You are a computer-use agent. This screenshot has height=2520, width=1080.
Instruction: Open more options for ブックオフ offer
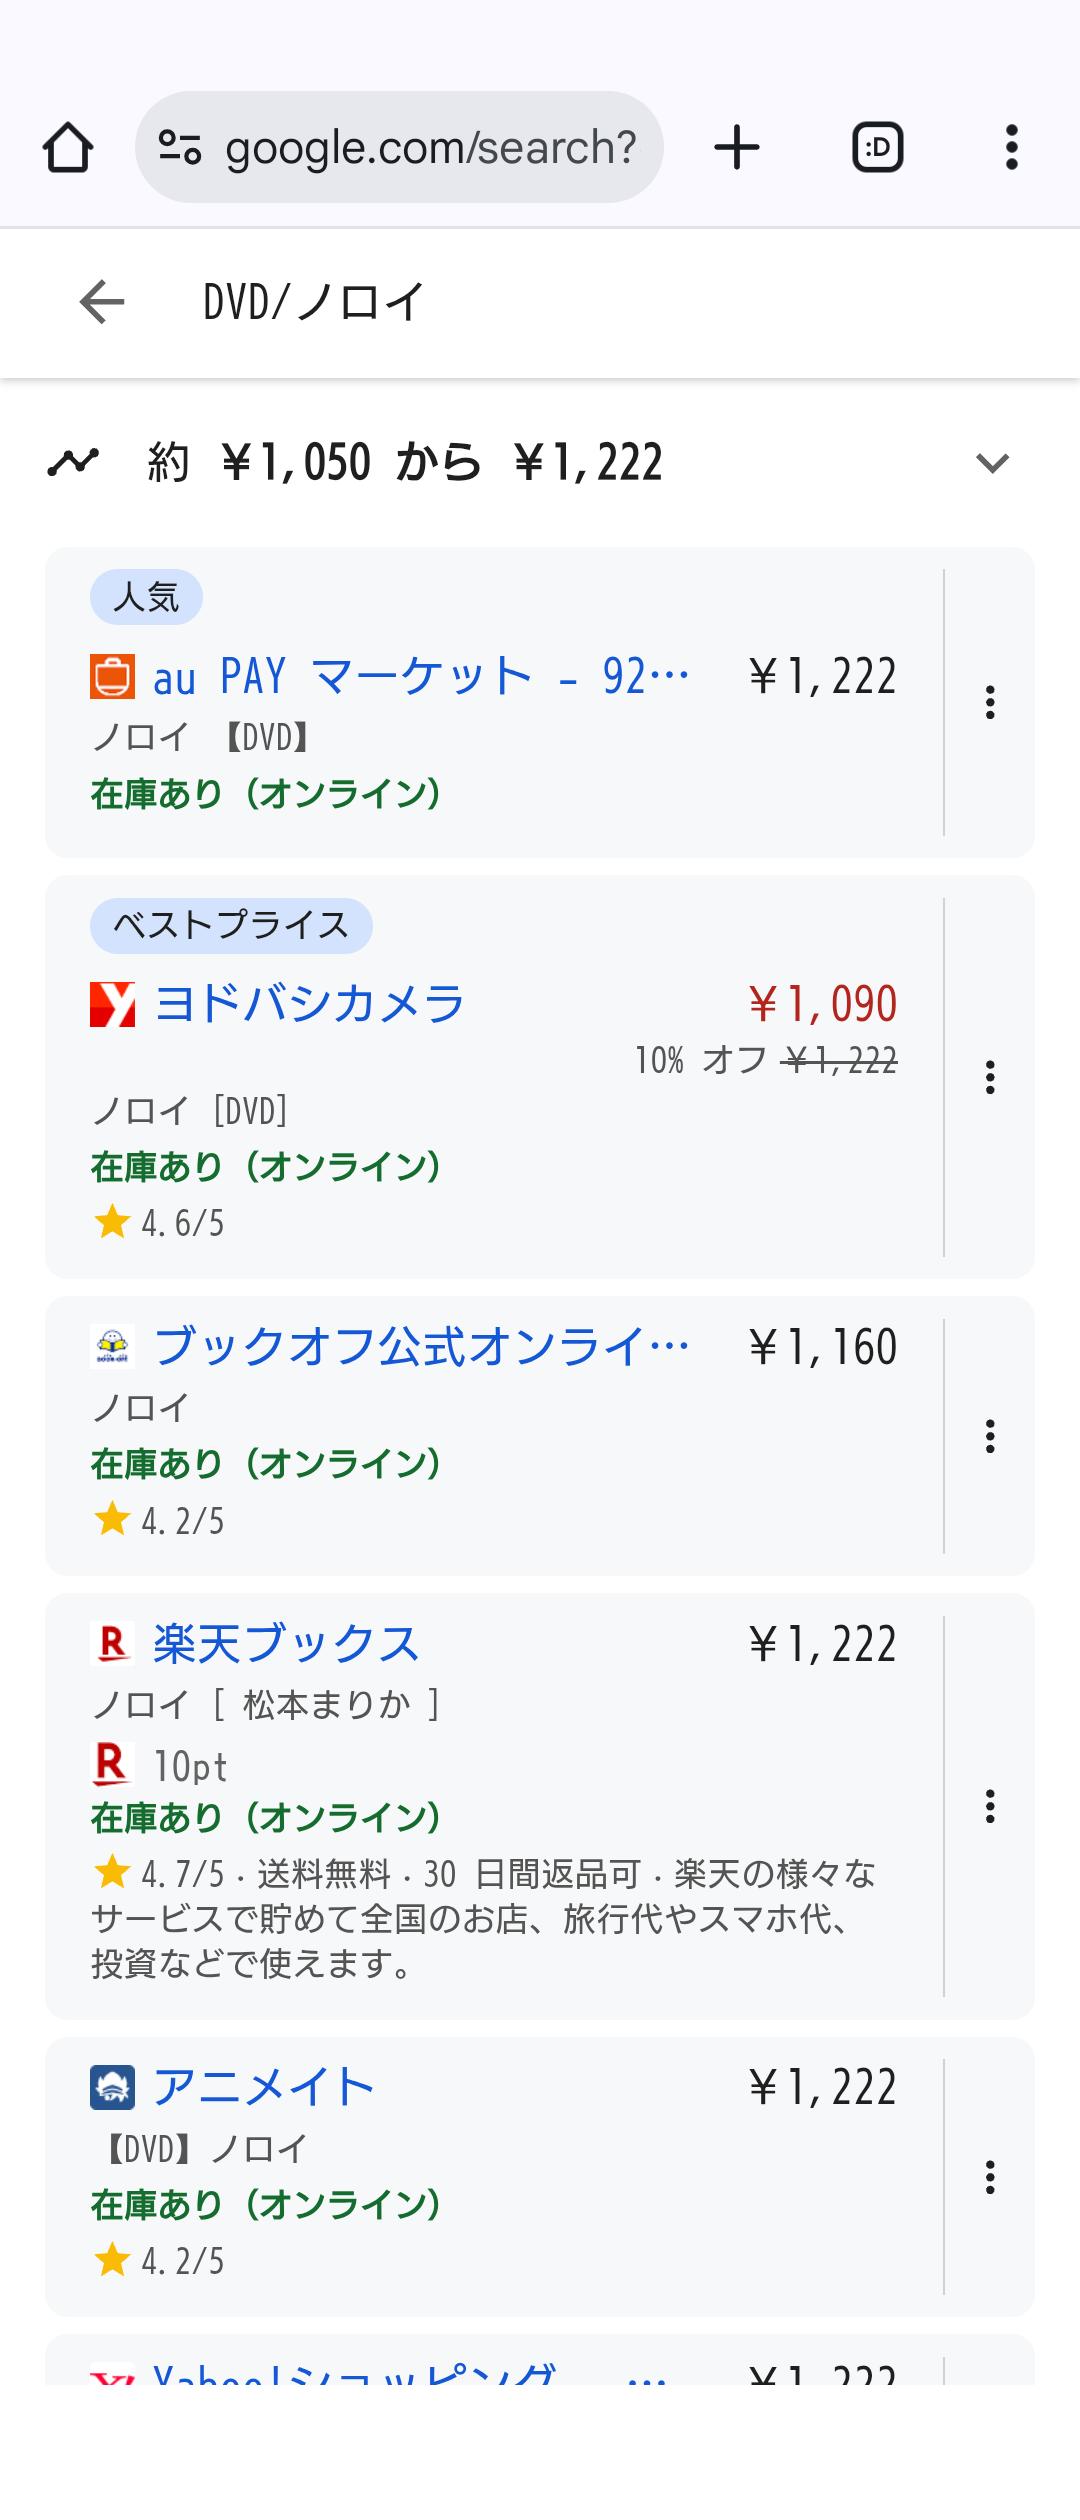point(990,1436)
